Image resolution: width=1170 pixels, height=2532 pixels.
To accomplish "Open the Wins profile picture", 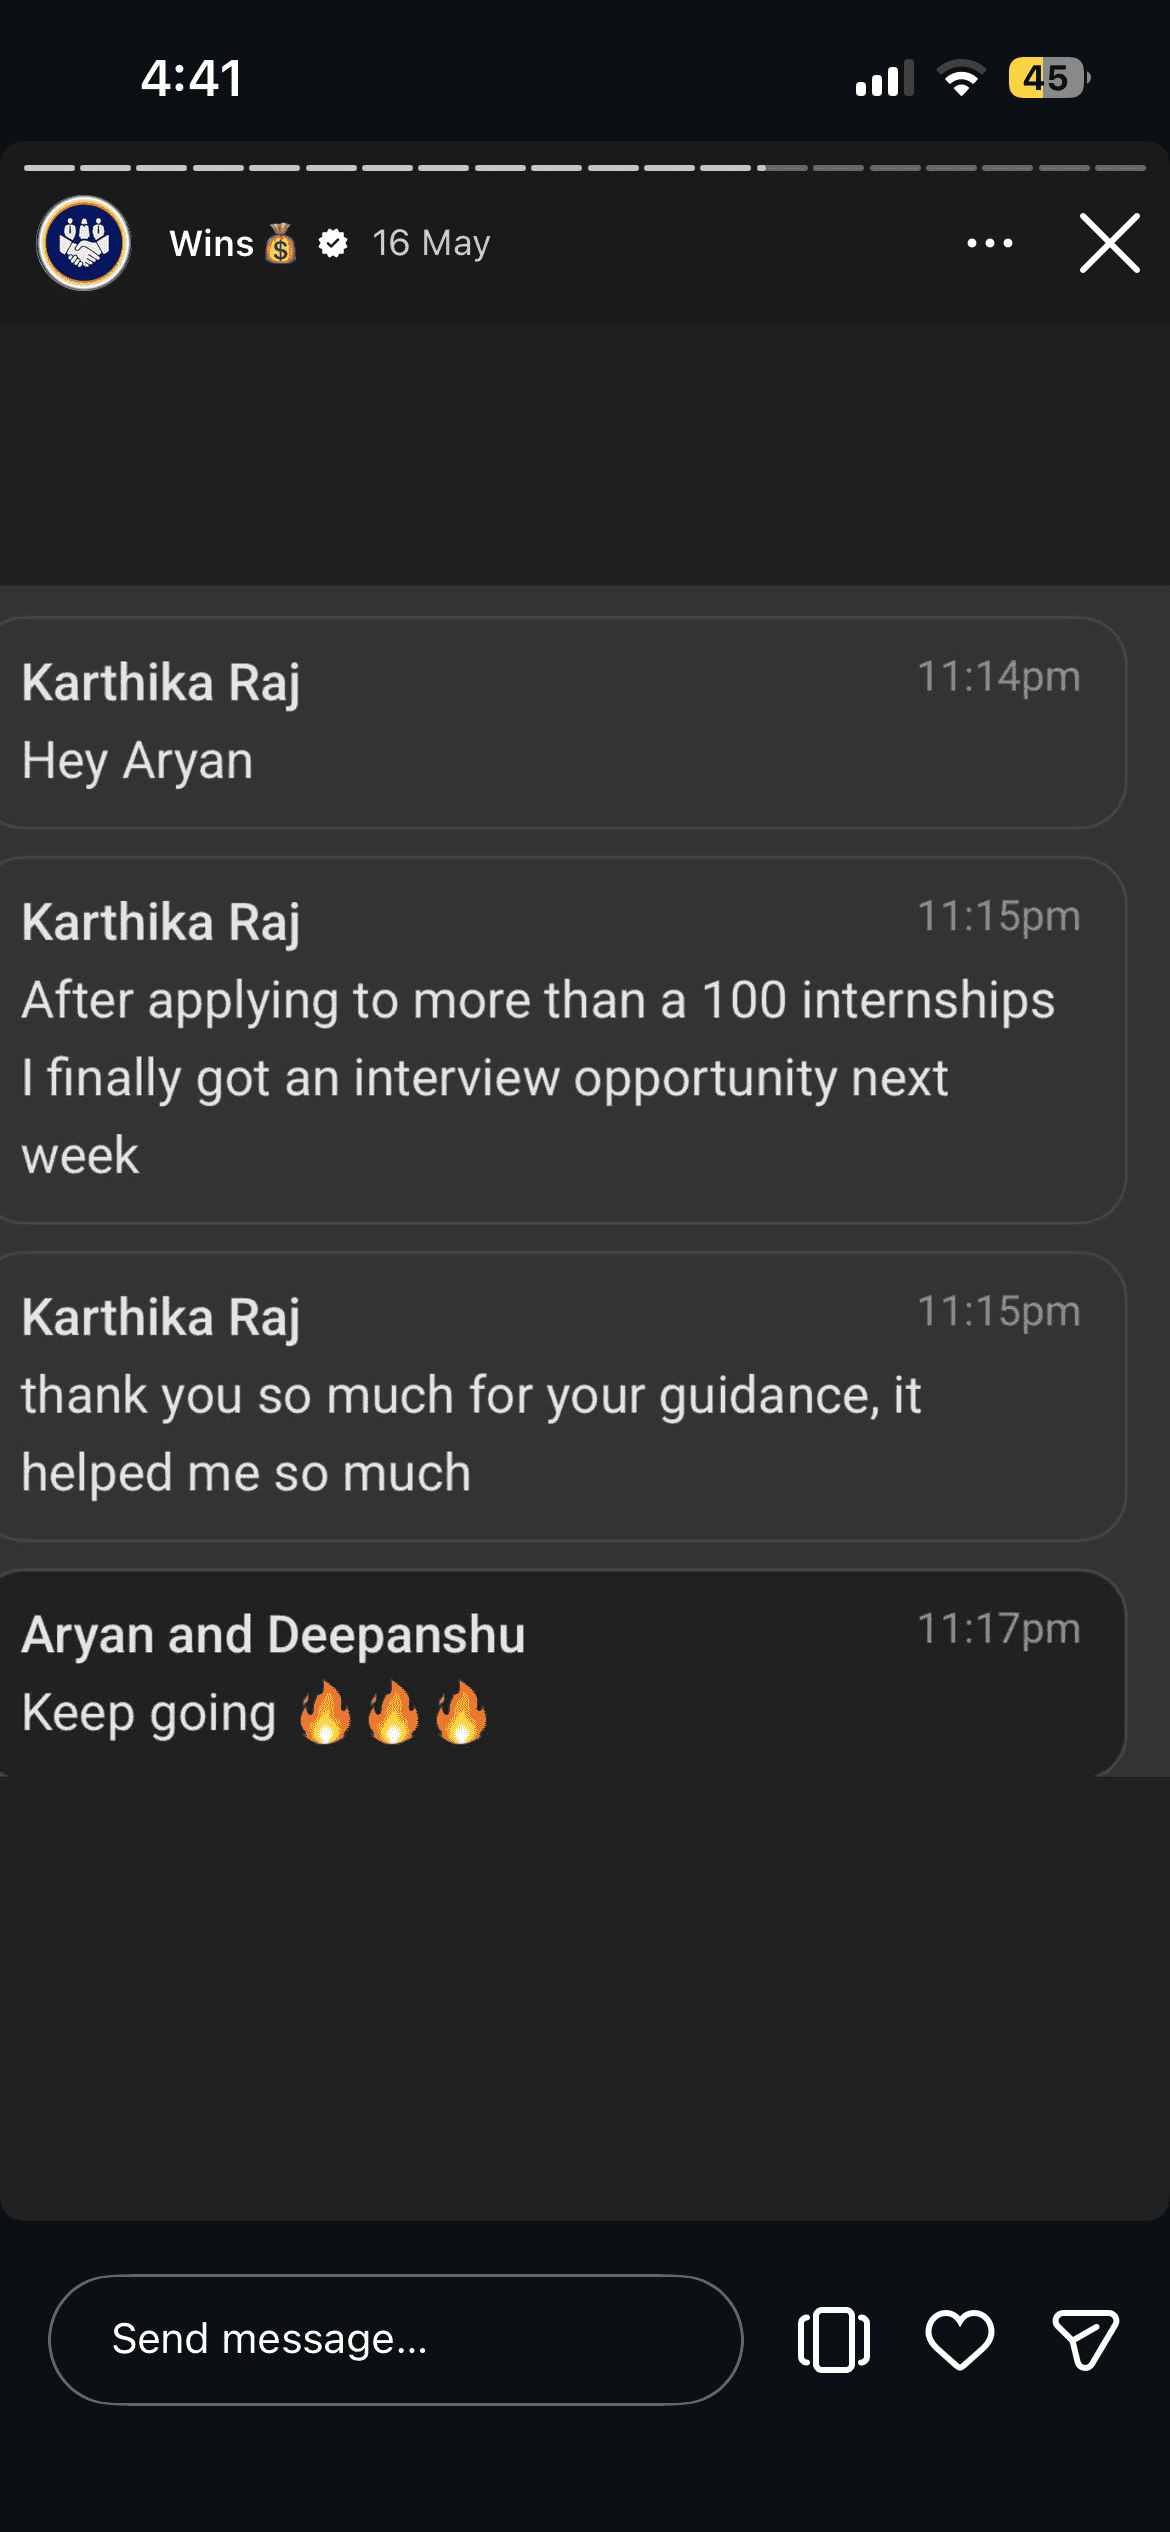I will coord(84,243).
